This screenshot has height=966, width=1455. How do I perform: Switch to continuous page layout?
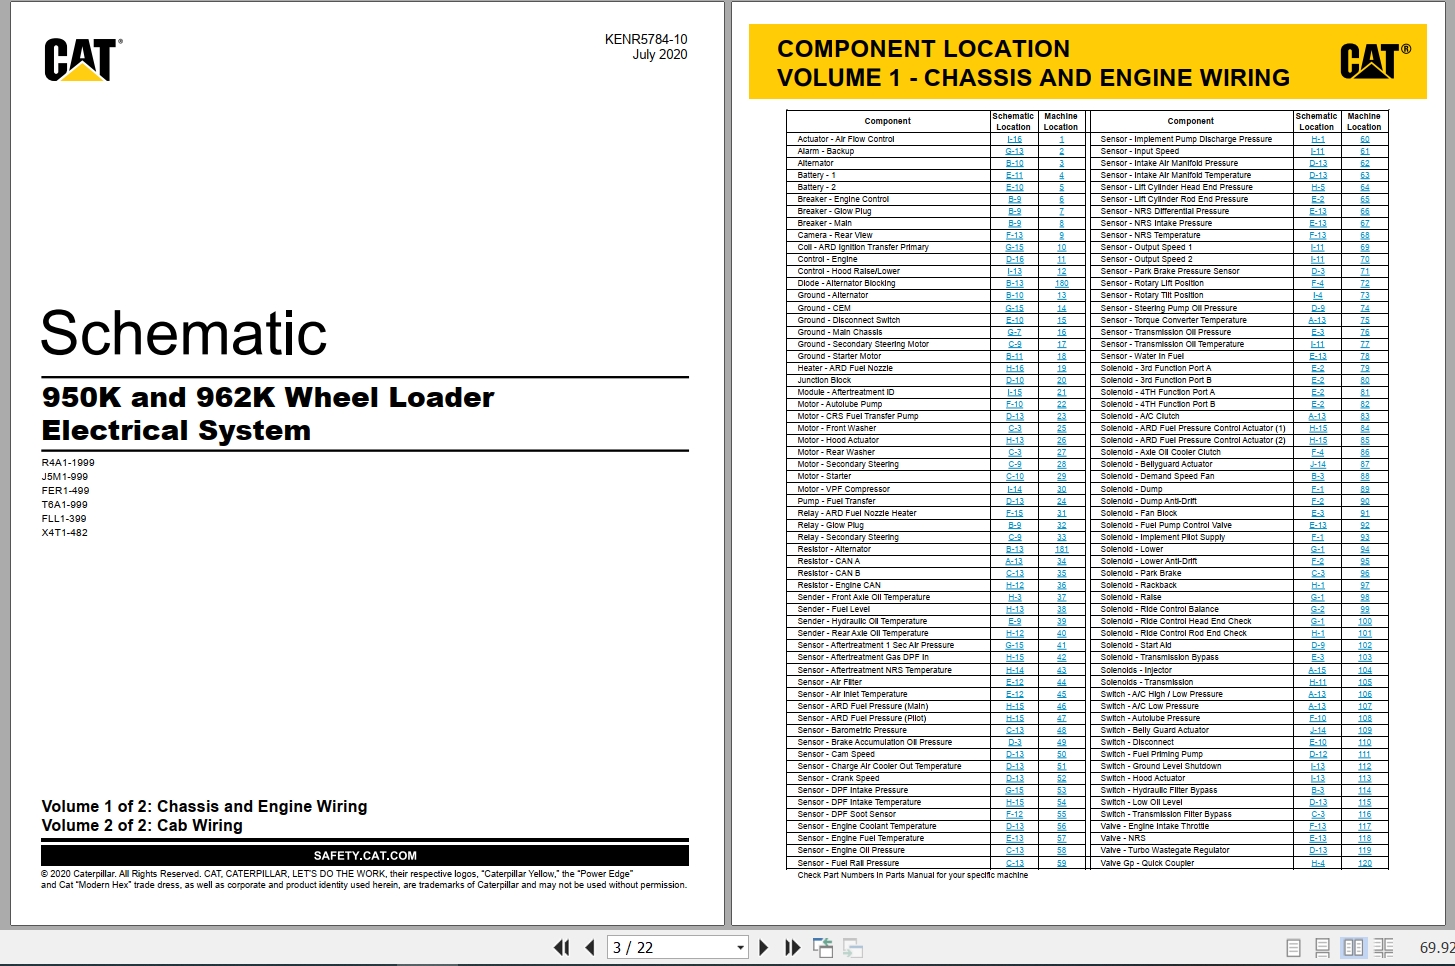coord(1322,947)
